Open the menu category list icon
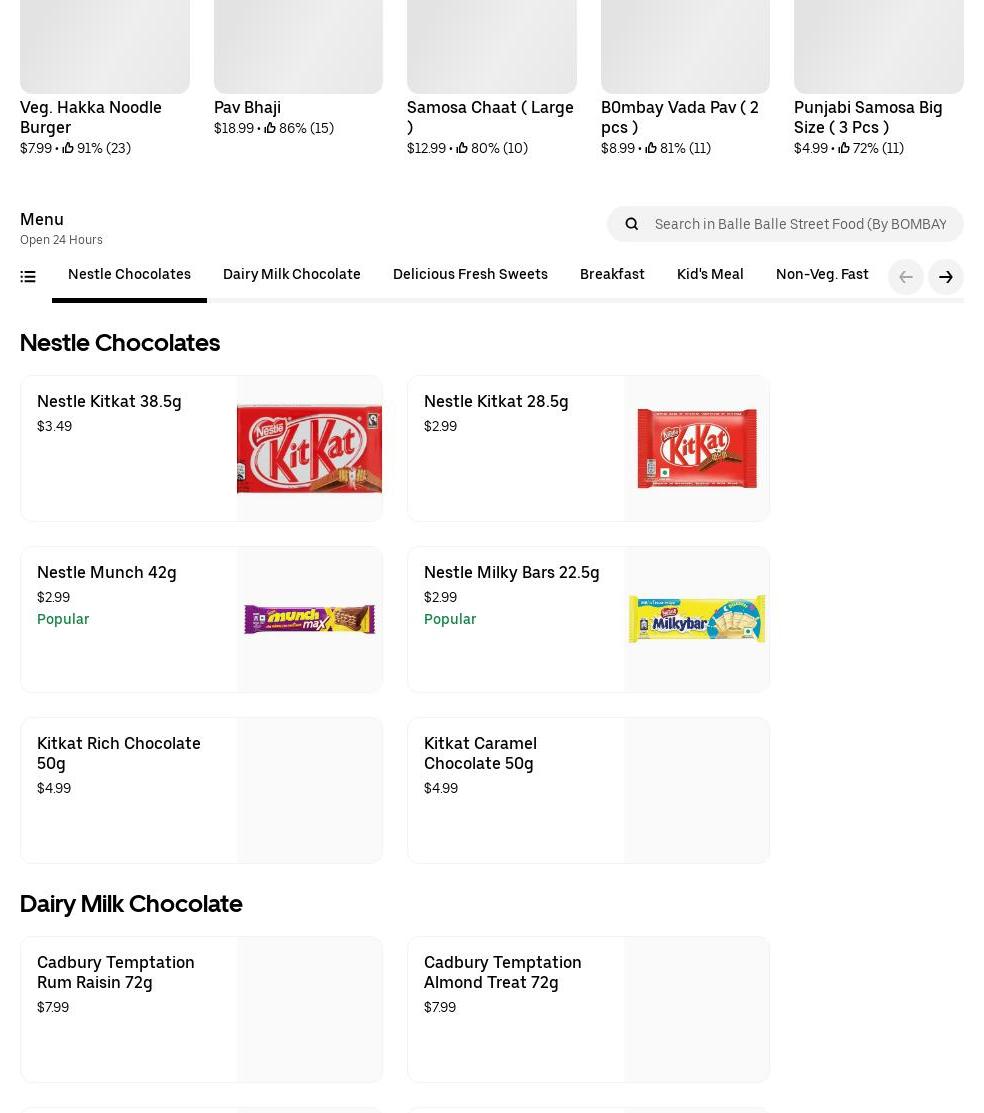Viewport: 984px width, 1113px height. (28, 277)
